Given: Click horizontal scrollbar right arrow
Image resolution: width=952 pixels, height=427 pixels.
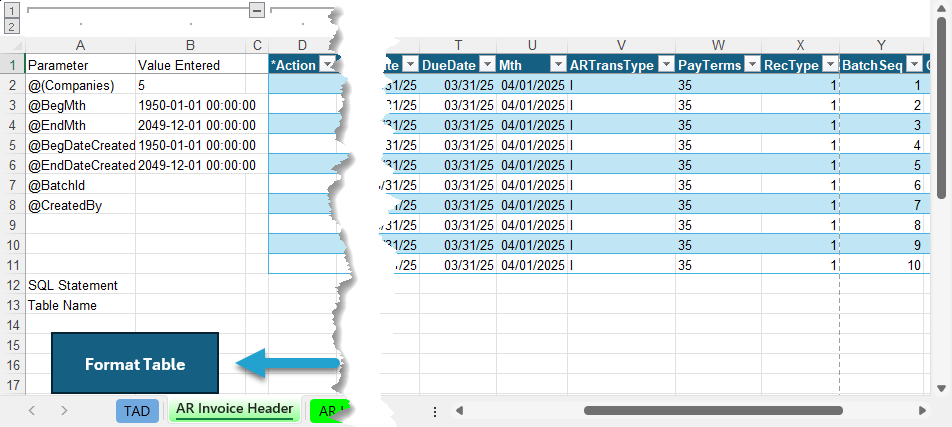Looking at the screenshot, I should pyautogui.click(x=923, y=411).
